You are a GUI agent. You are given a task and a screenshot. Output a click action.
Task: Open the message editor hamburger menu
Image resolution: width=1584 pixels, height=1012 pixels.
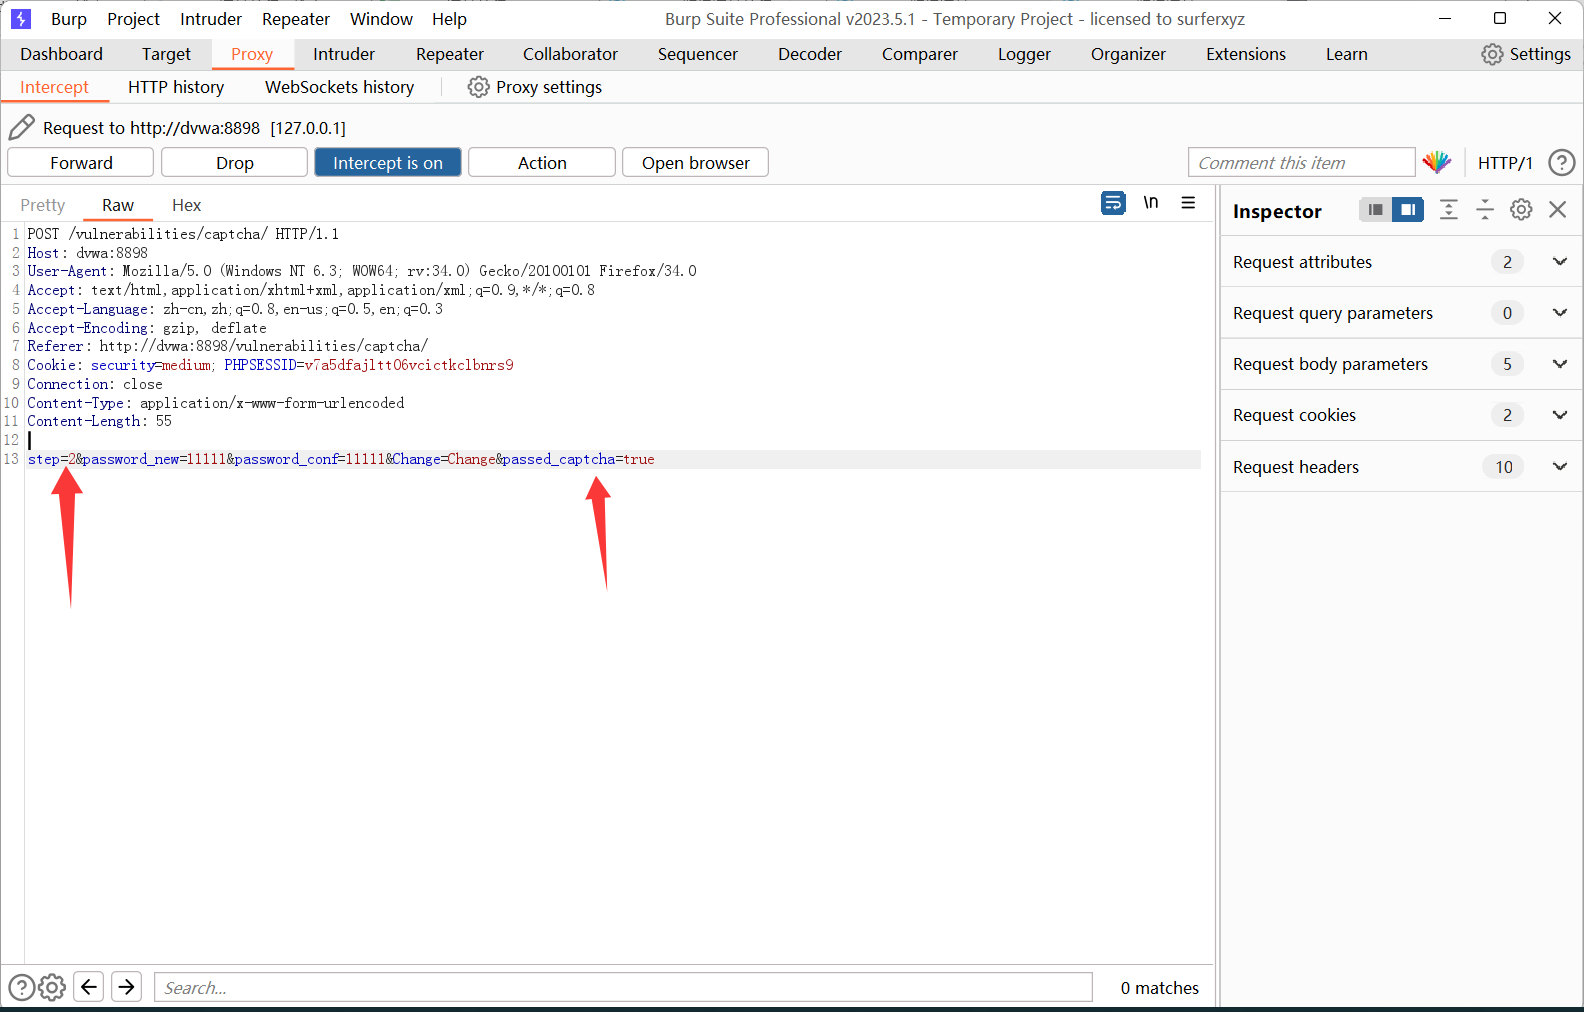pyautogui.click(x=1188, y=203)
